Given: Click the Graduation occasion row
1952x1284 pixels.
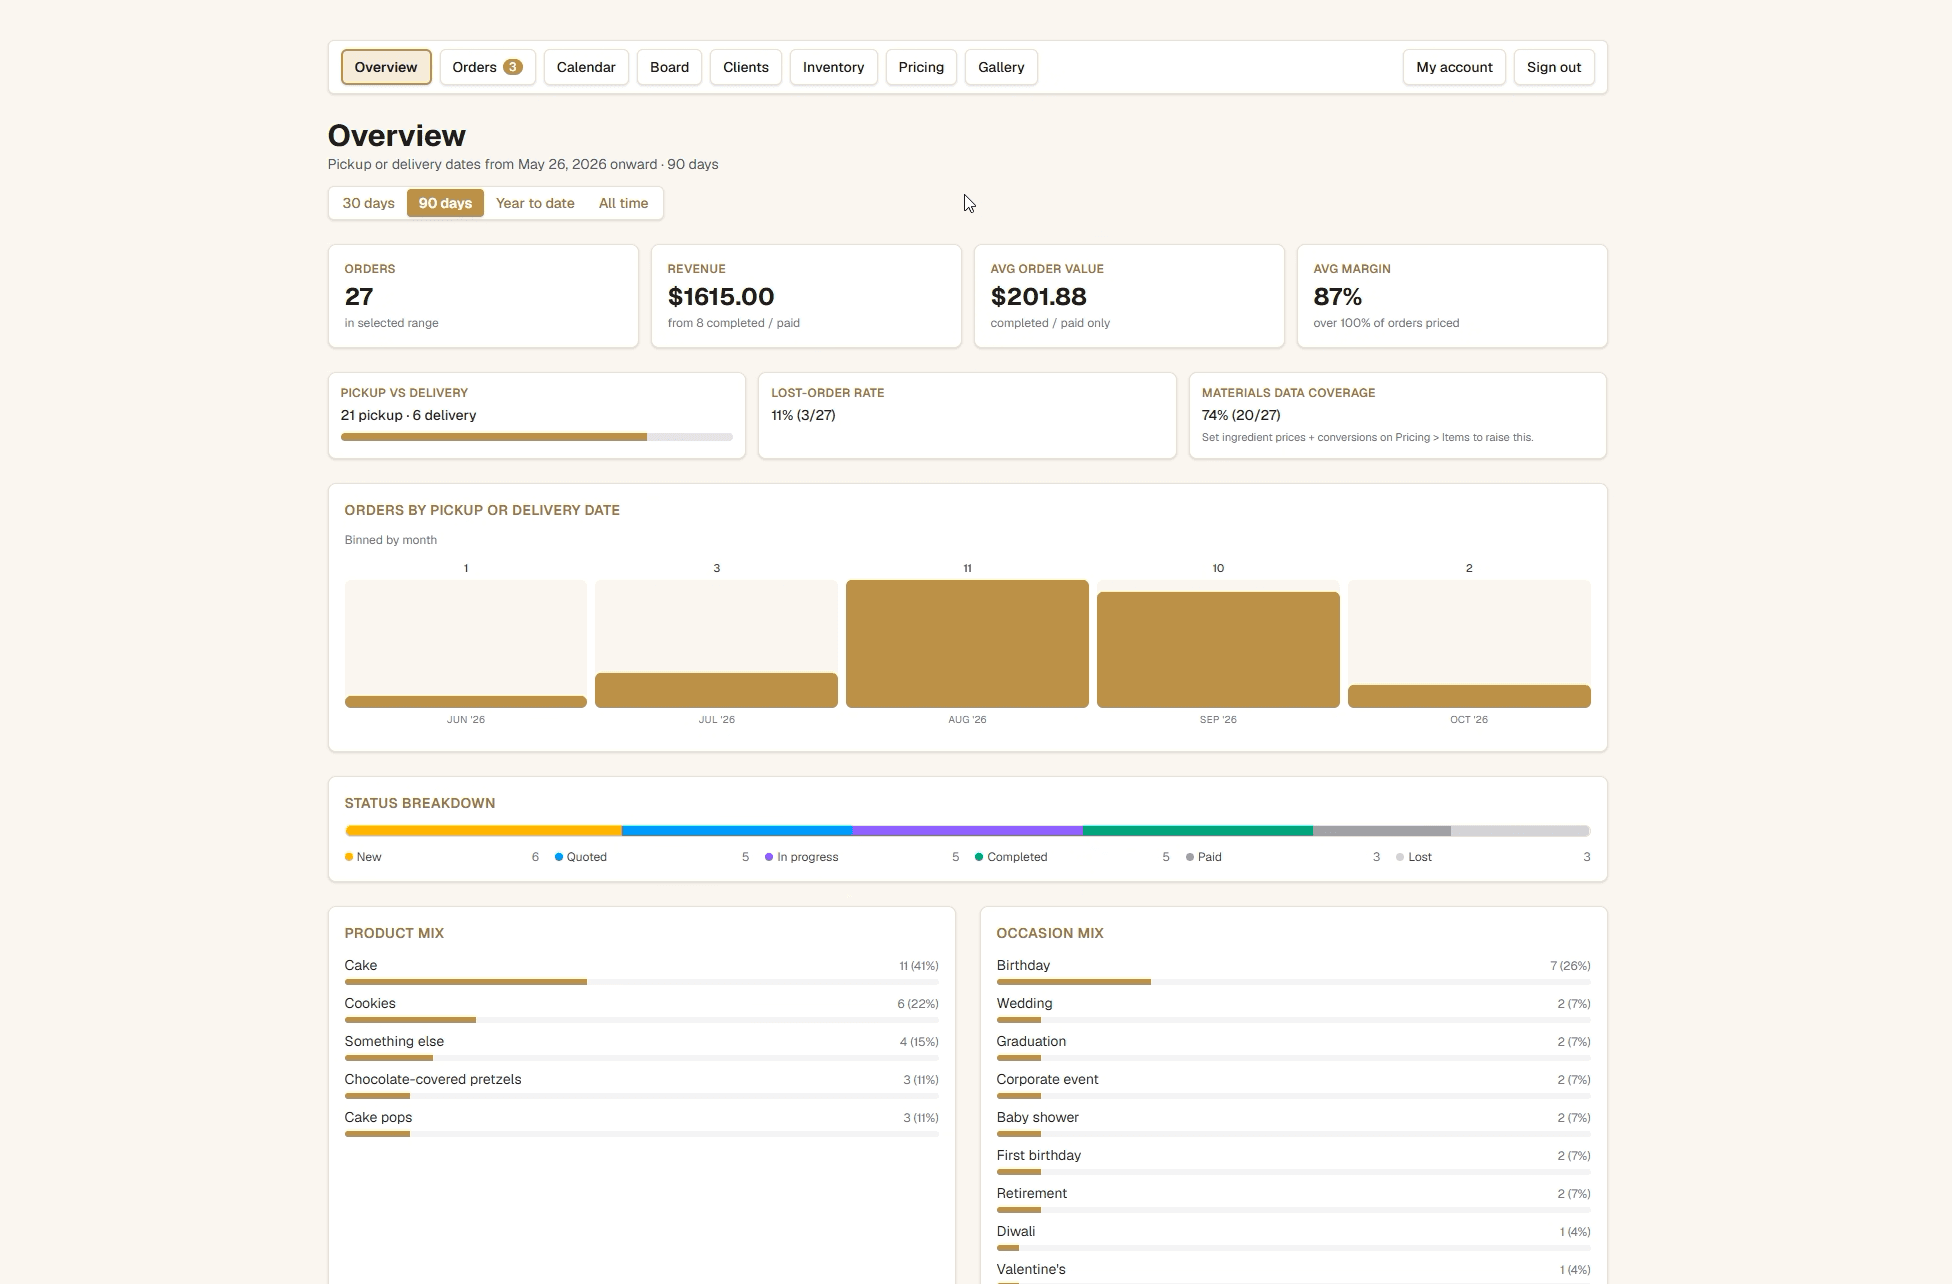Looking at the screenshot, I should [1293, 1047].
